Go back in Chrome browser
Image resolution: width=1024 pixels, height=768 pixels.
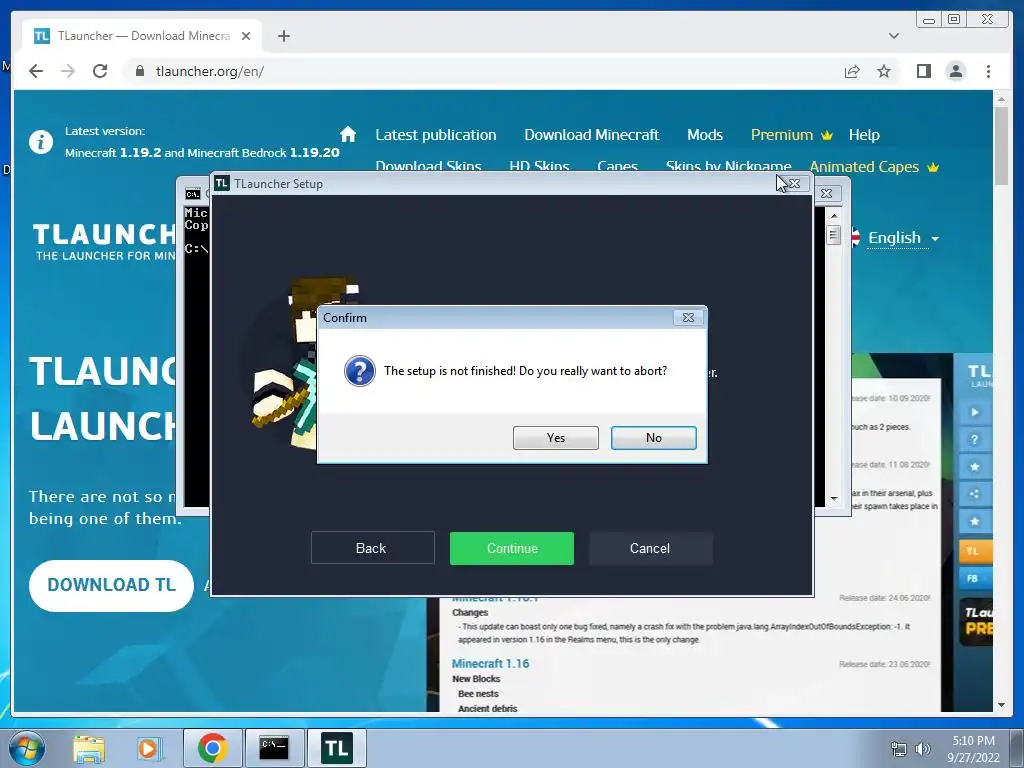click(36, 71)
